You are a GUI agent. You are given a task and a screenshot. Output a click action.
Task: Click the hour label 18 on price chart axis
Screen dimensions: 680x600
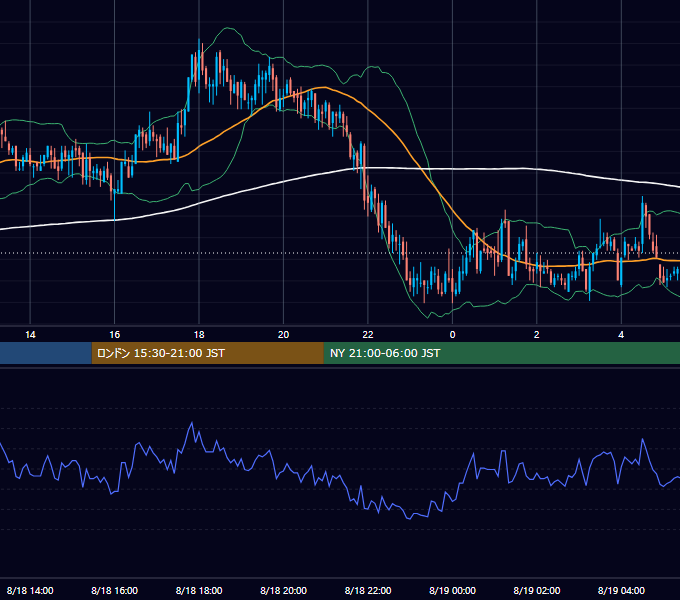click(199, 335)
